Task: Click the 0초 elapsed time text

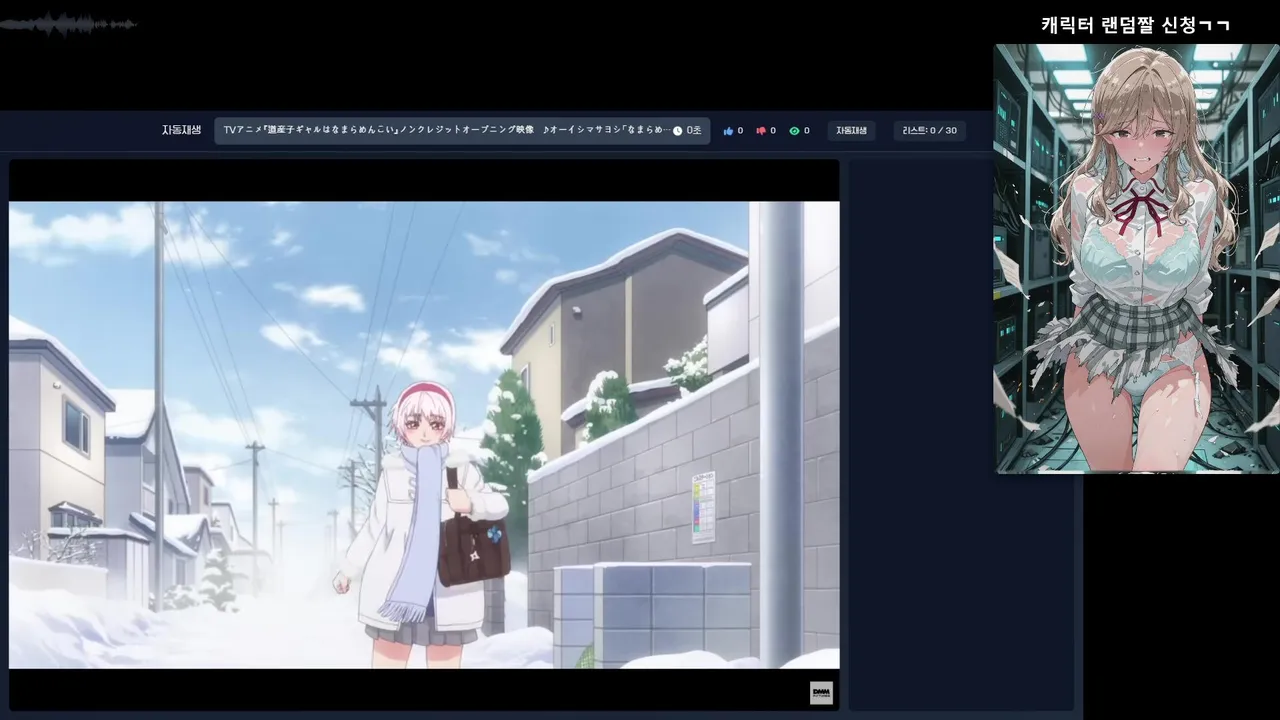Action: [694, 131]
